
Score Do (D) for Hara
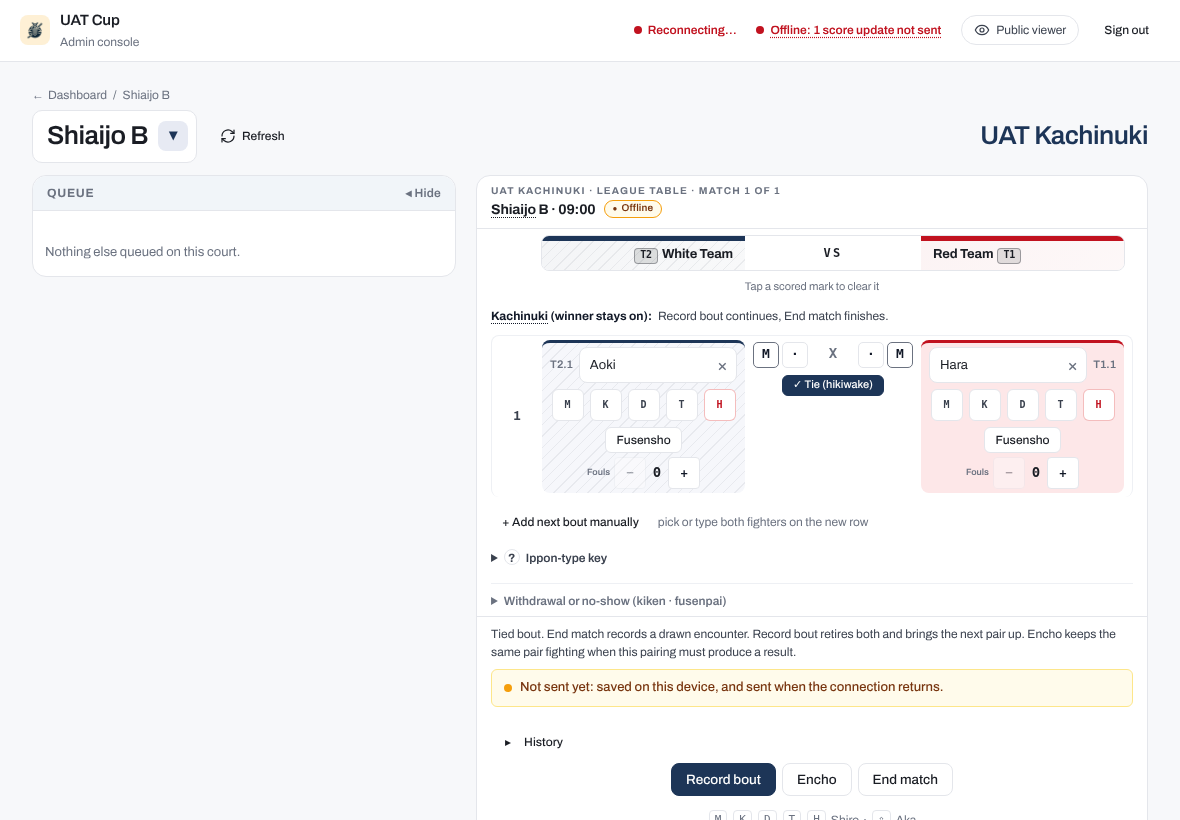pyautogui.click(x=1023, y=405)
